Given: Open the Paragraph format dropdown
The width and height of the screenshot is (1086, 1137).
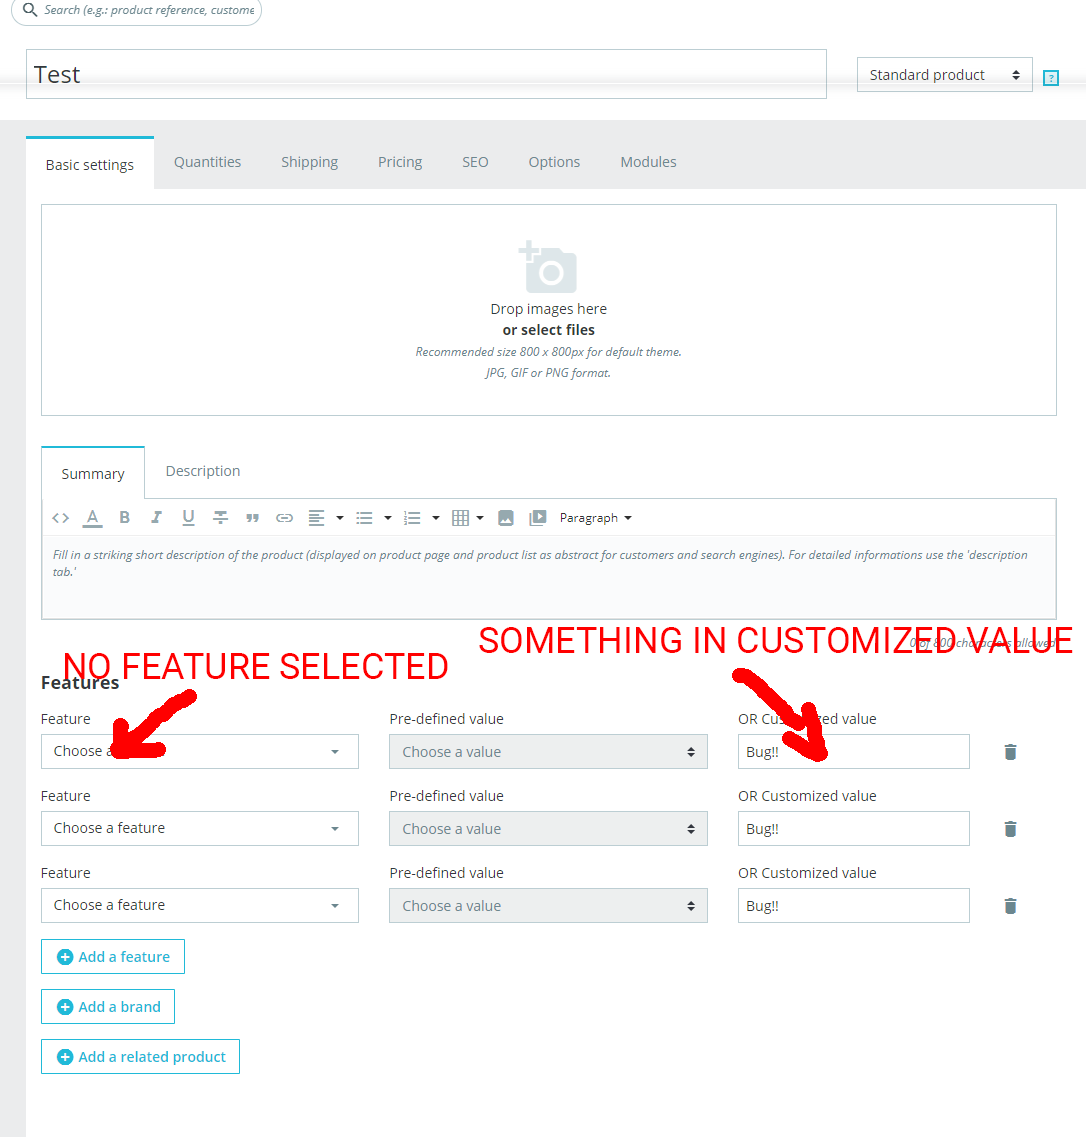Looking at the screenshot, I should [x=595, y=518].
